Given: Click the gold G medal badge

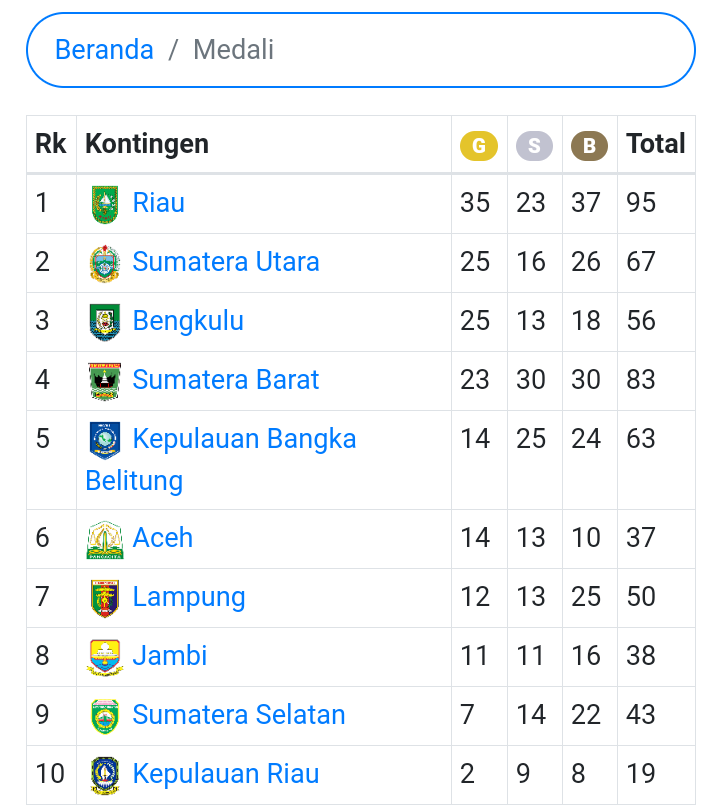Looking at the screenshot, I should 478,146.
